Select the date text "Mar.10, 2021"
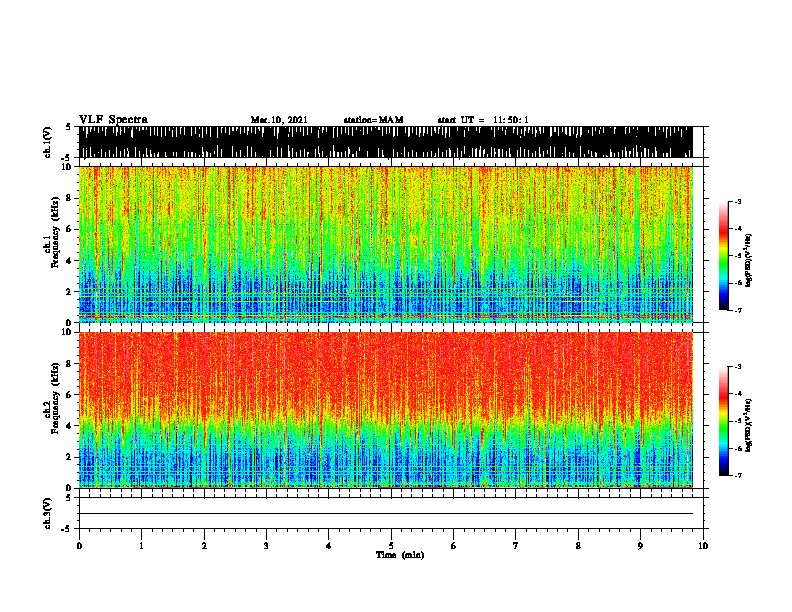 pos(279,120)
